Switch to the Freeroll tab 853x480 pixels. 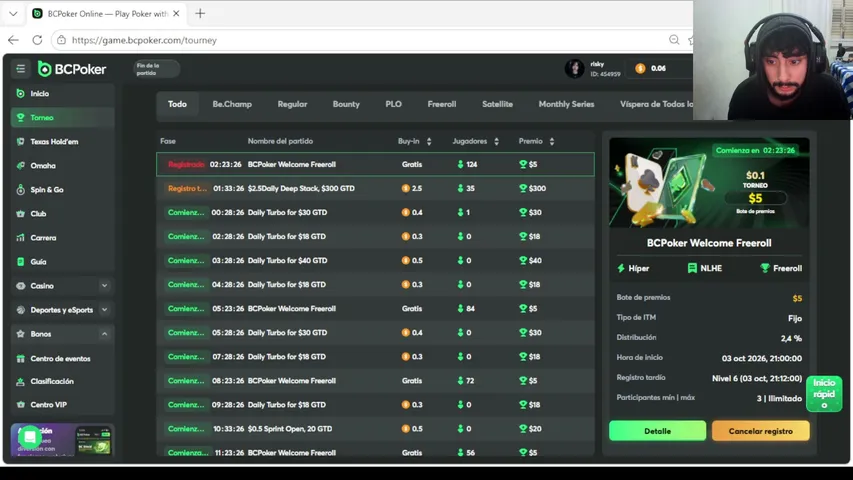coord(442,104)
